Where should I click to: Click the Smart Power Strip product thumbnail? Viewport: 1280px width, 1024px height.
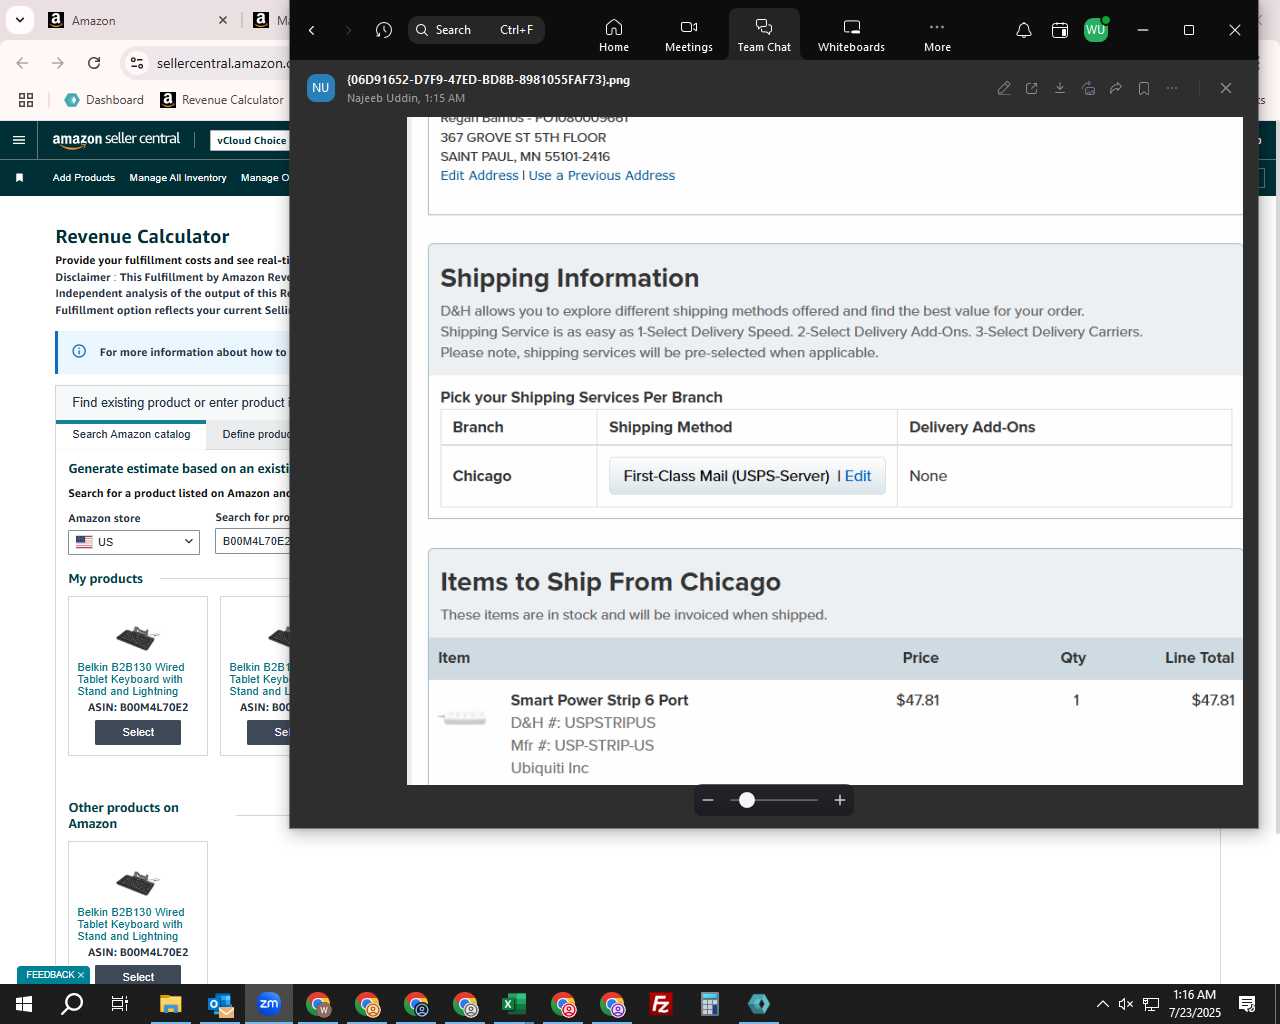pyautogui.click(x=462, y=717)
